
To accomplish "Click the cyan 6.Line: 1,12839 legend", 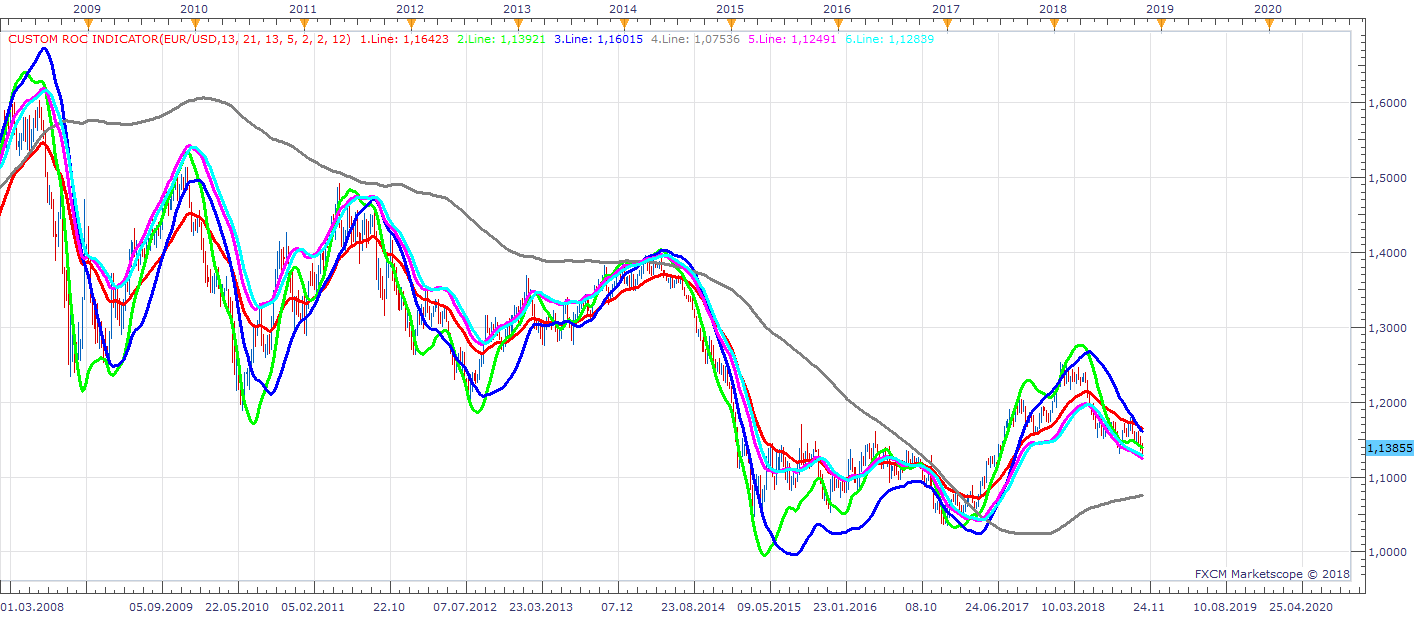I will tap(889, 40).
